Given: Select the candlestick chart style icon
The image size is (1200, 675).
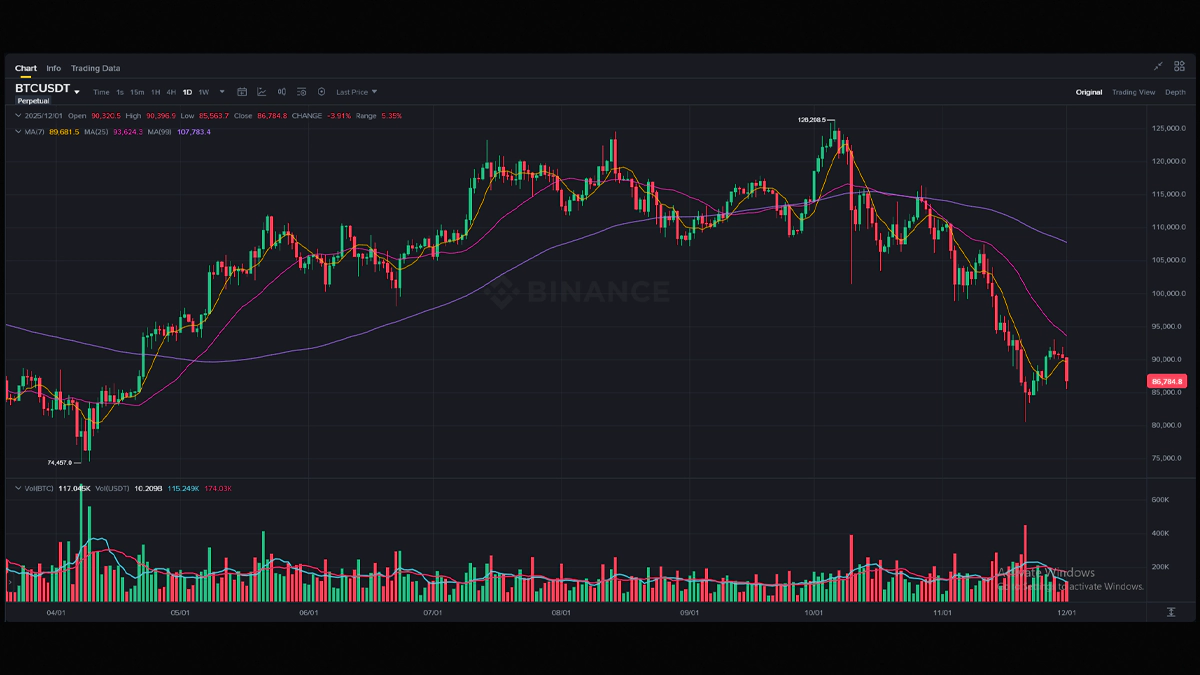Looking at the screenshot, I should coord(281,92).
